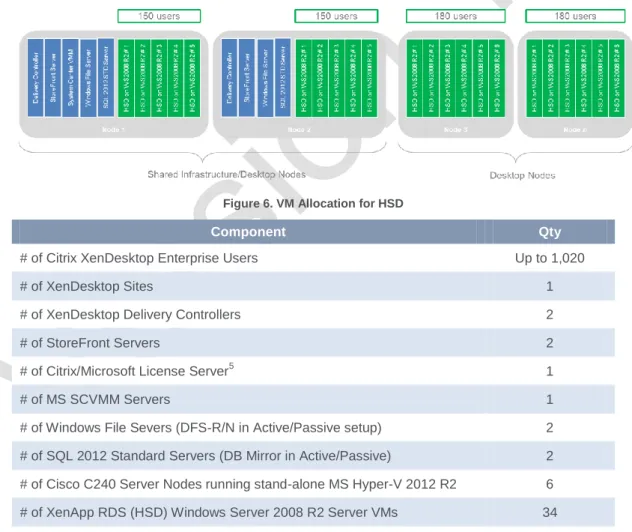Select the Delivery Controller block in Node 1
The width and height of the screenshot is (632, 532).
pos(35,78)
